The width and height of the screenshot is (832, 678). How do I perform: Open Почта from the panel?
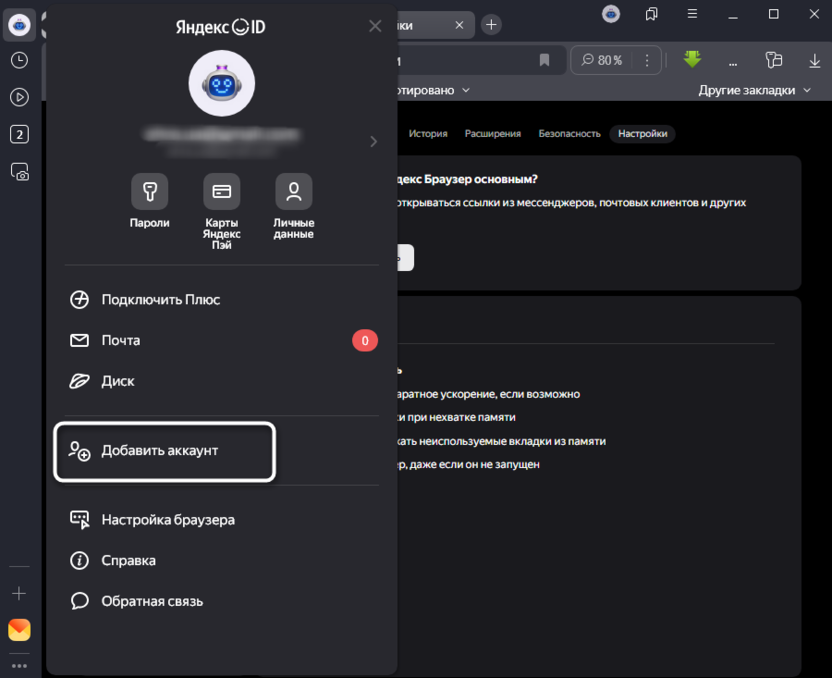point(222,341)
